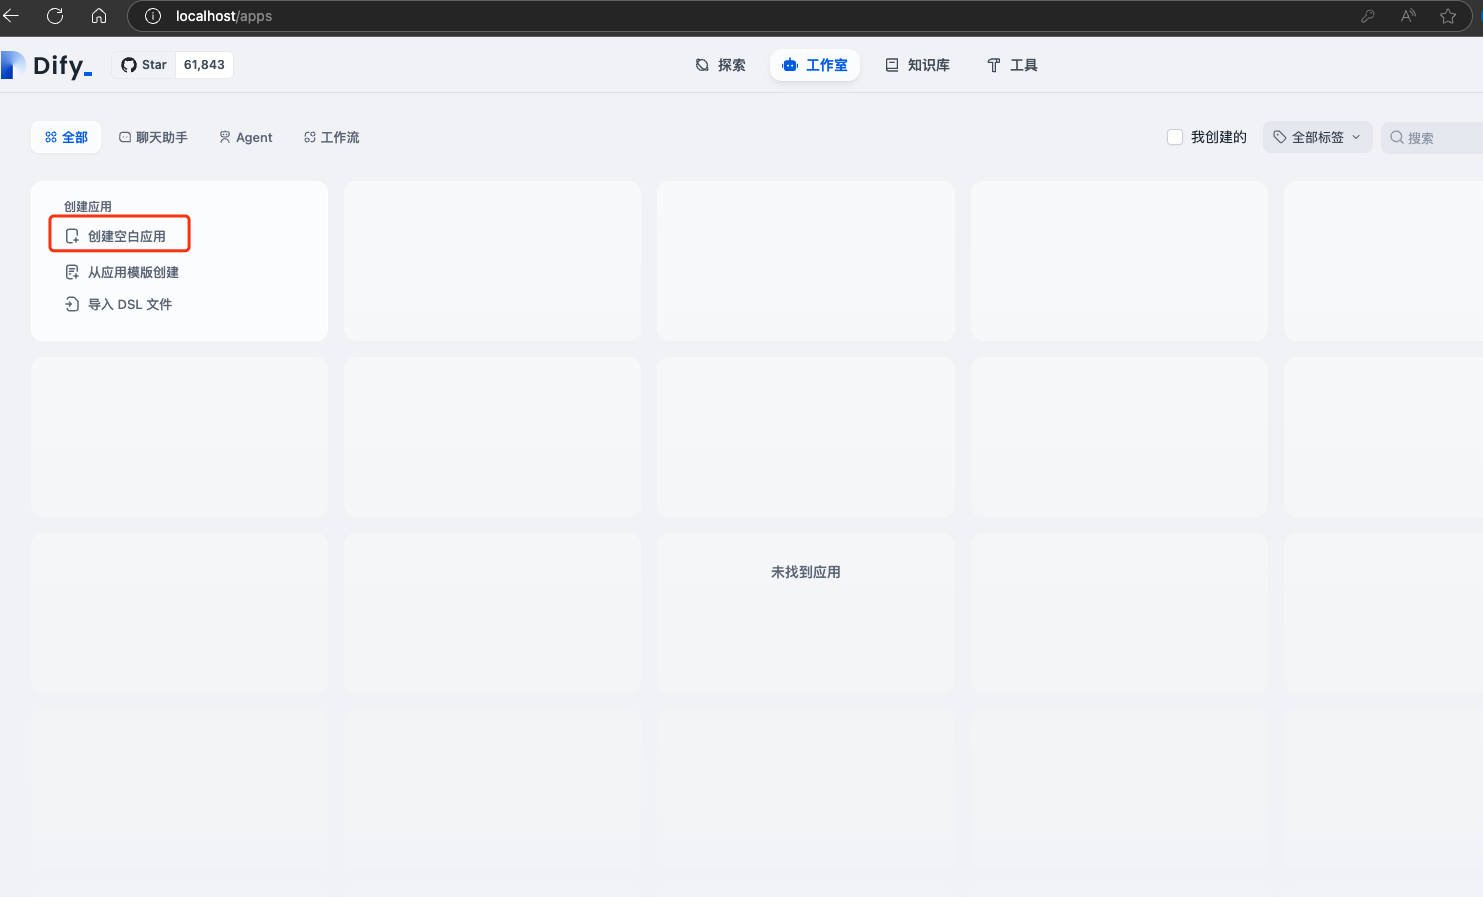Click the GitHub Star icon

tap(129, 65)
